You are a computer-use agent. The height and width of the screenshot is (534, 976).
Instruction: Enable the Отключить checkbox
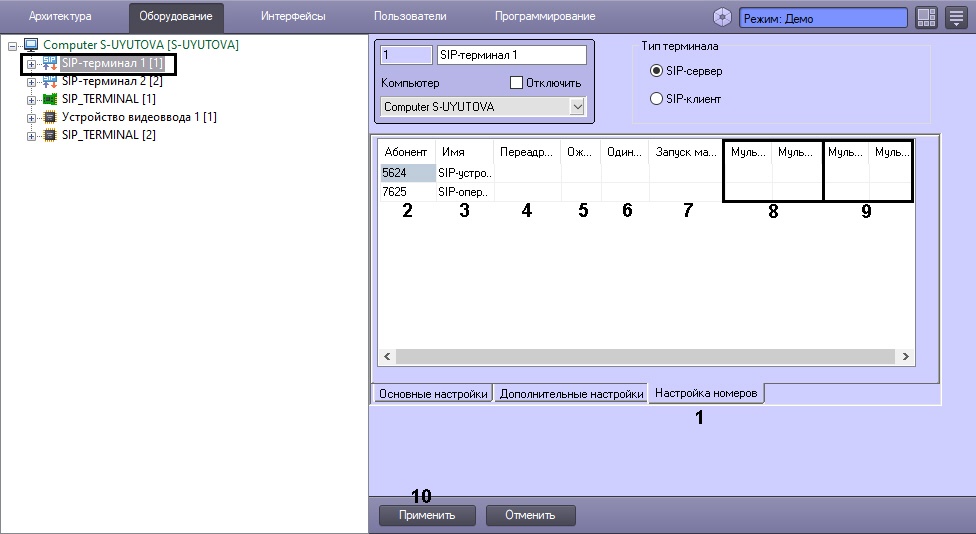point(516,83)
